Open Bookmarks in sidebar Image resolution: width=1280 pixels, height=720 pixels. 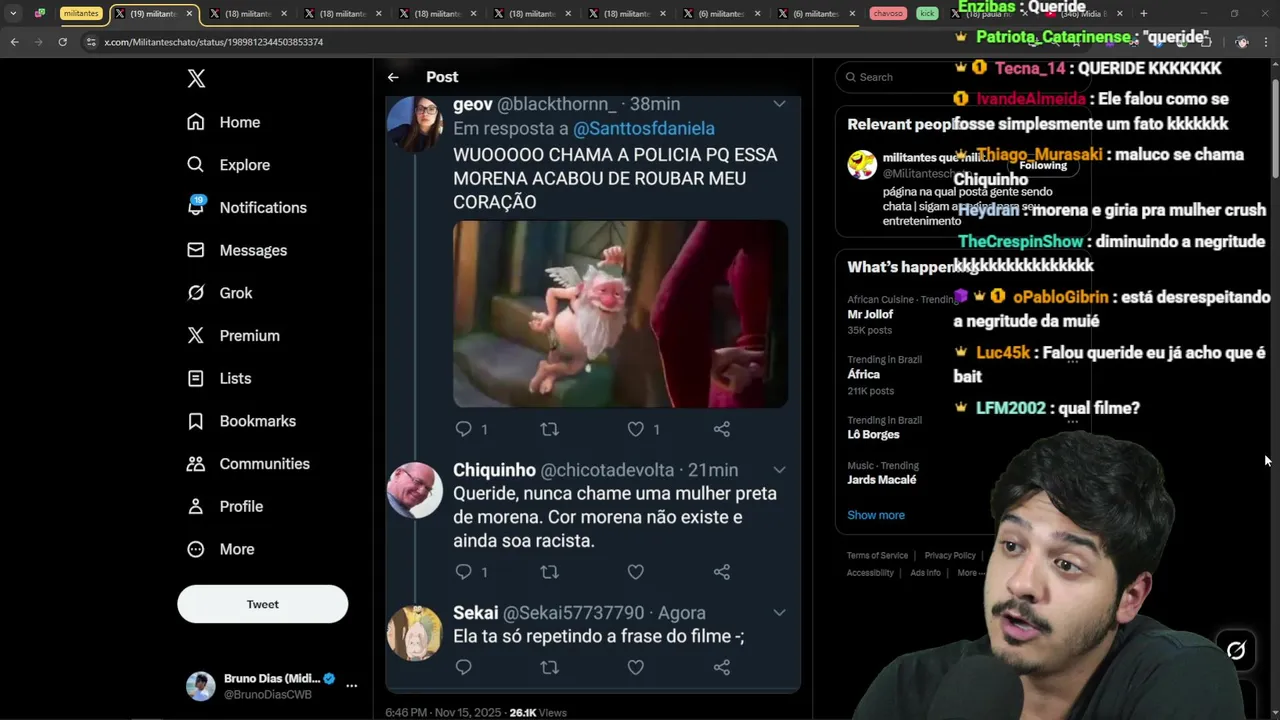click(x=241, y=421)
